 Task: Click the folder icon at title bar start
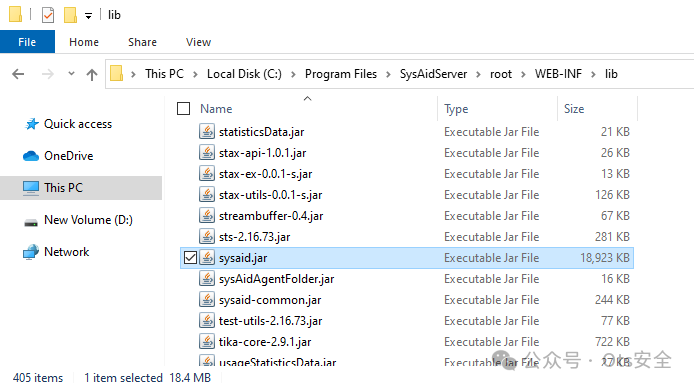click(15, 14)
